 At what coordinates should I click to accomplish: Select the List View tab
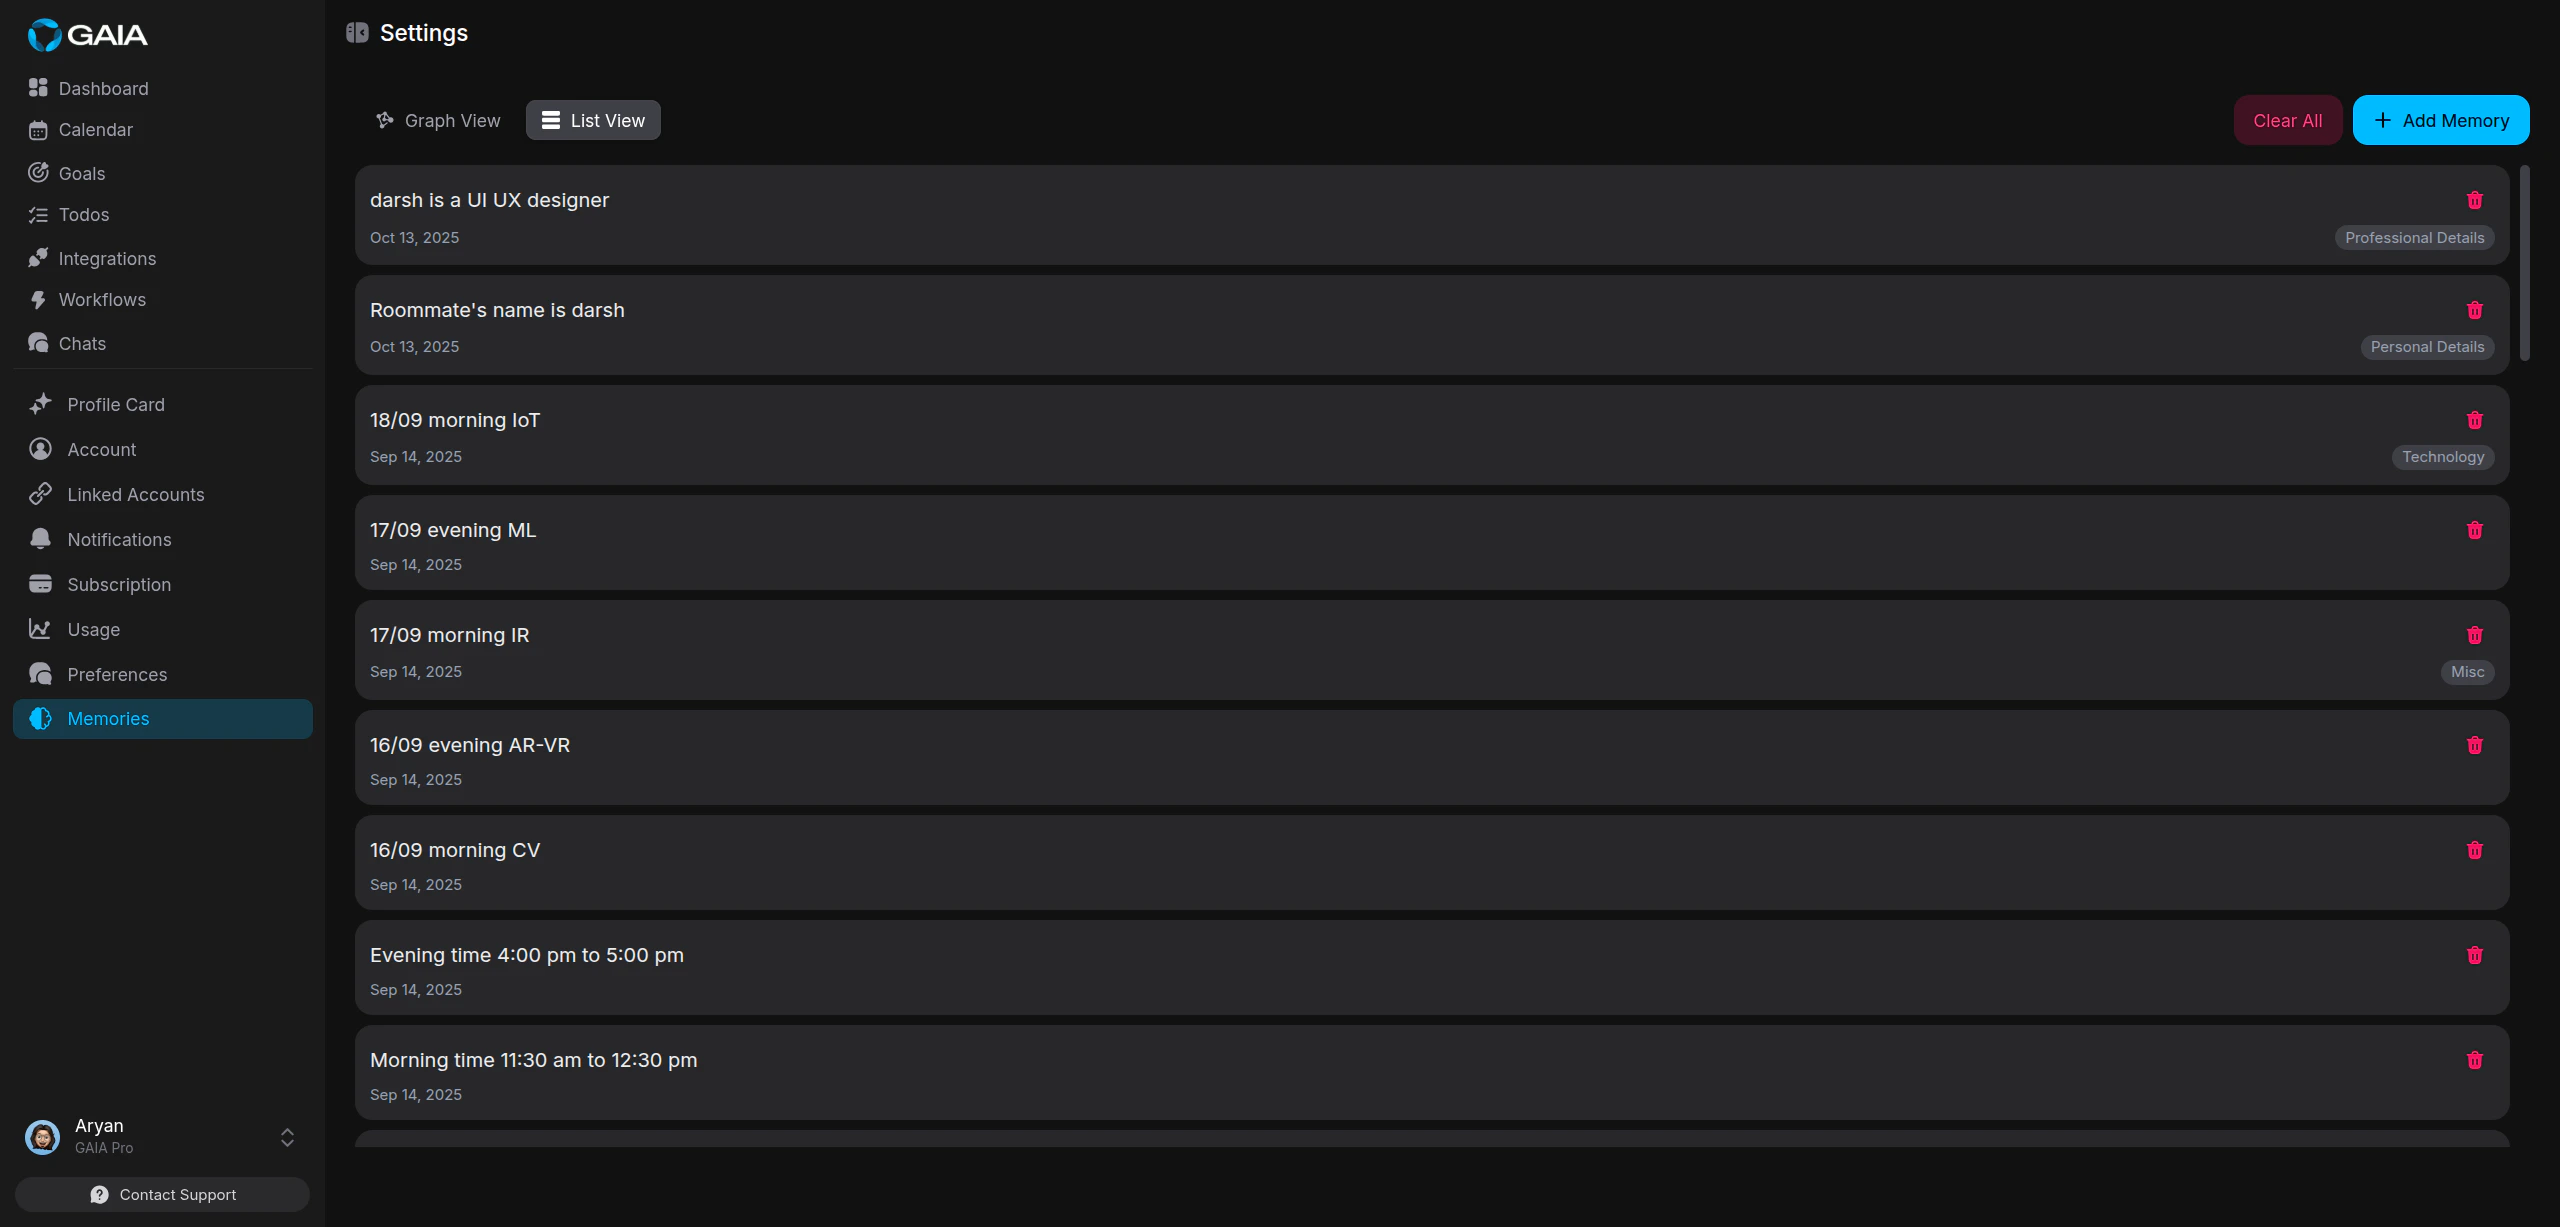[x=592, y=119]
